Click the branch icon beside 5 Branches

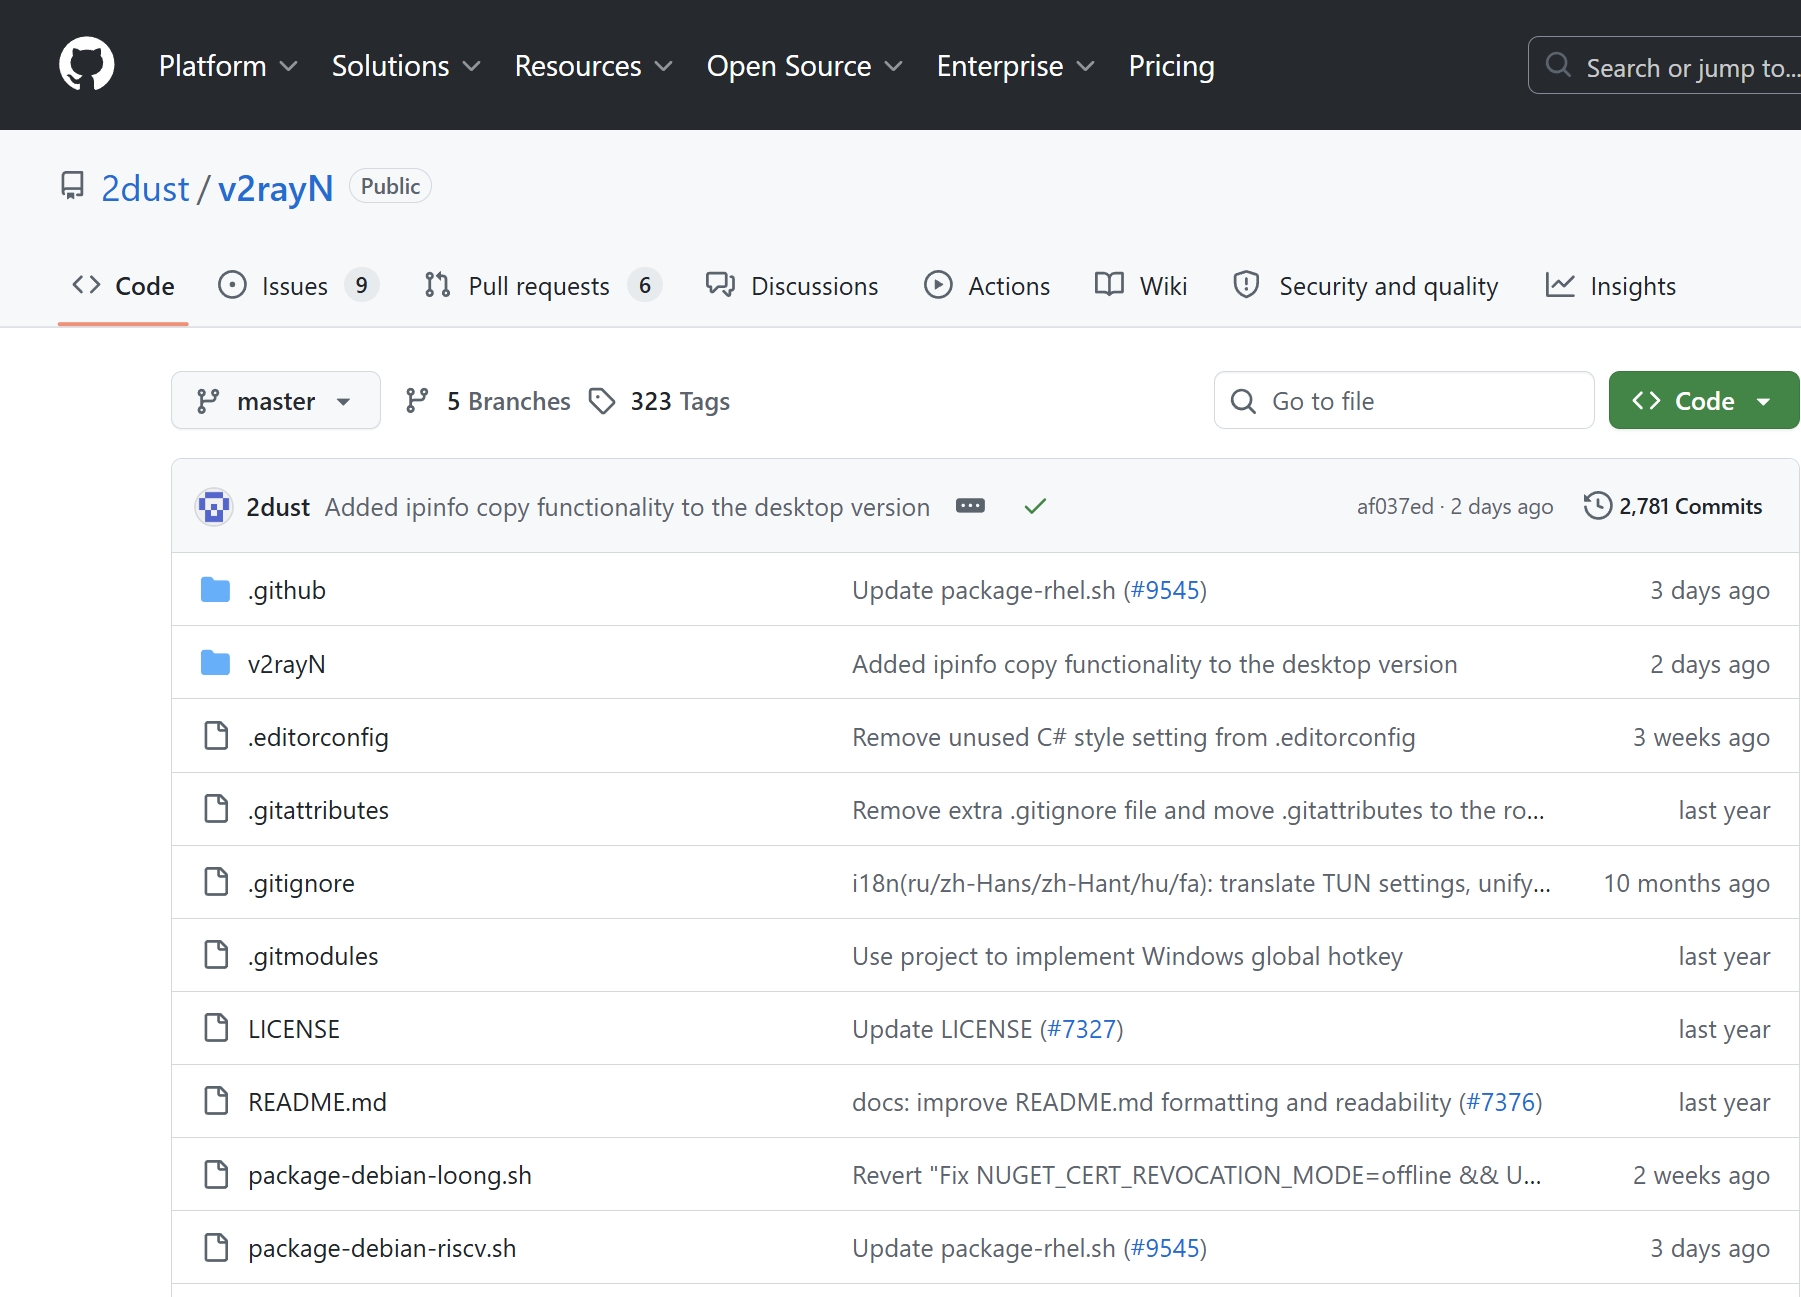tap(417, 401)
